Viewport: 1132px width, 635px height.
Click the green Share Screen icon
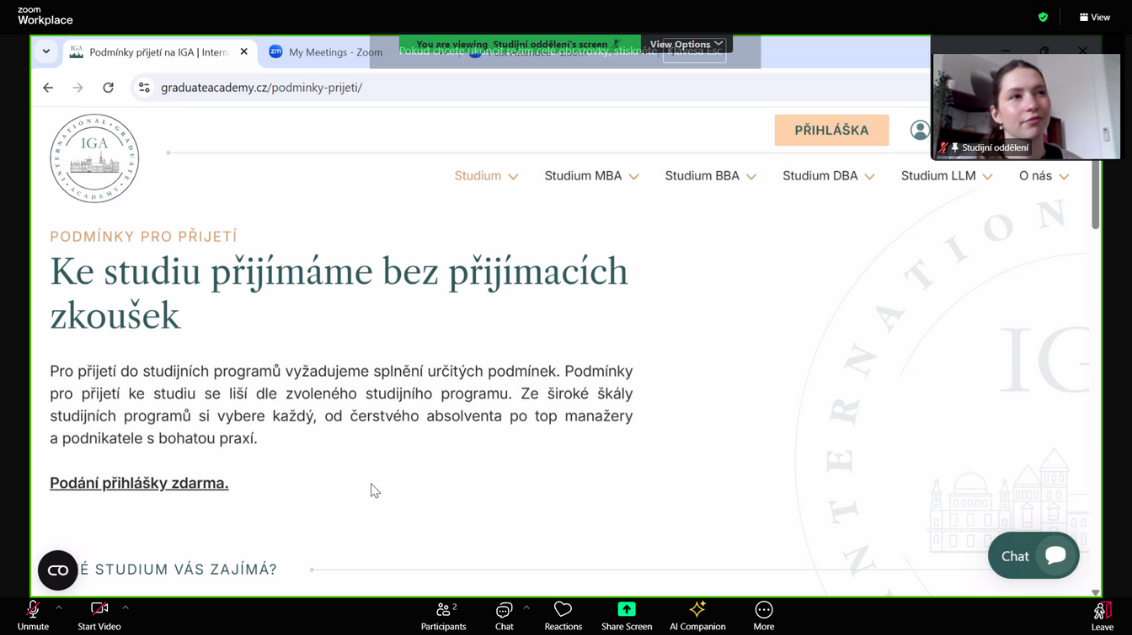coord(626,610)
